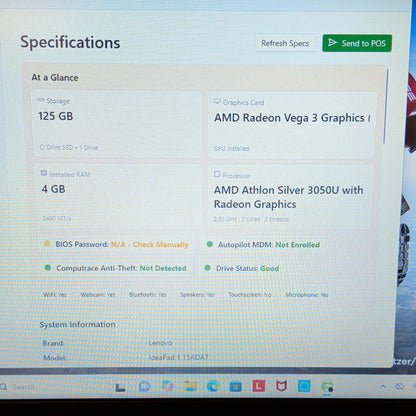Click the Autopilot MDM Not Enrolled status
The image size is (416, 416).
(269, 245)
